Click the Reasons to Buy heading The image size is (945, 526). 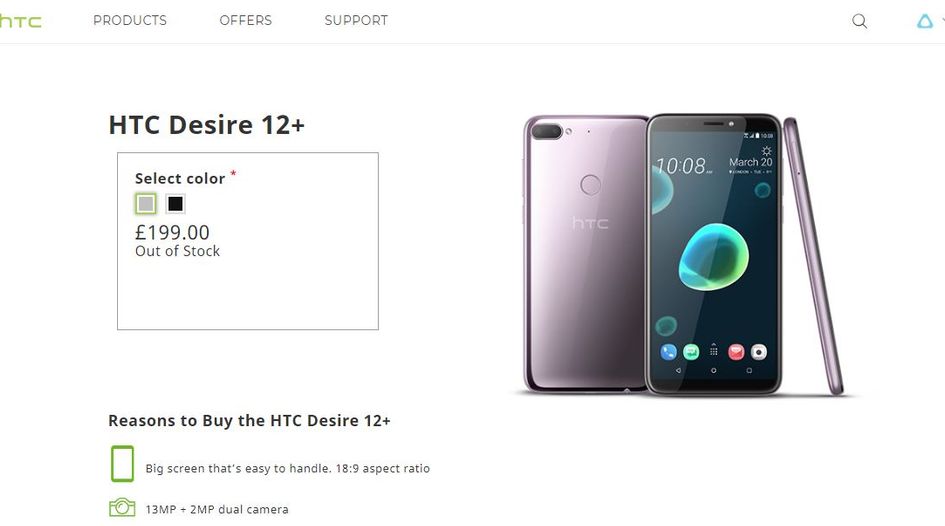pyautogui.click(x=249, y=420)
